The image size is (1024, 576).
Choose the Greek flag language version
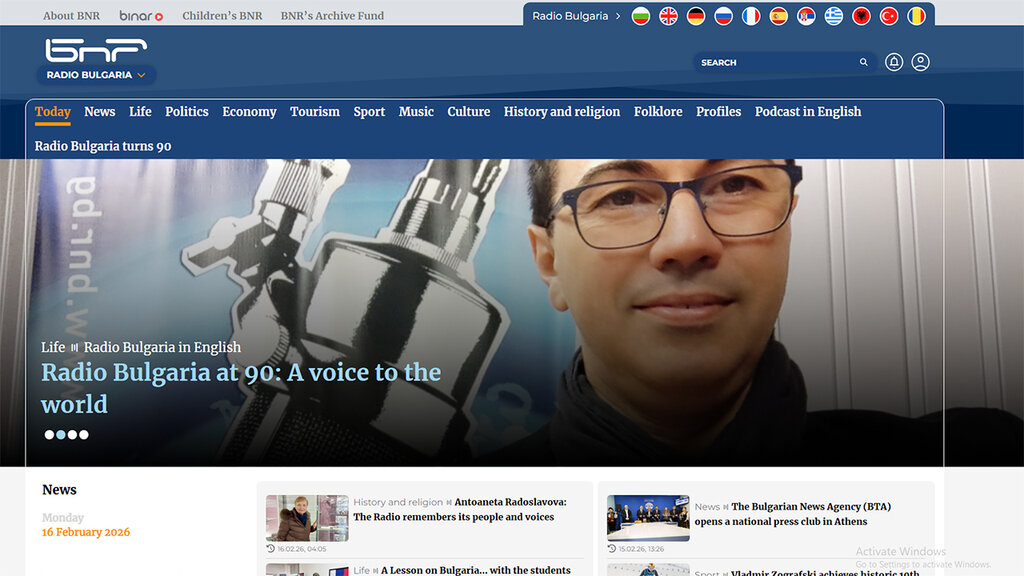pos(833,16)
